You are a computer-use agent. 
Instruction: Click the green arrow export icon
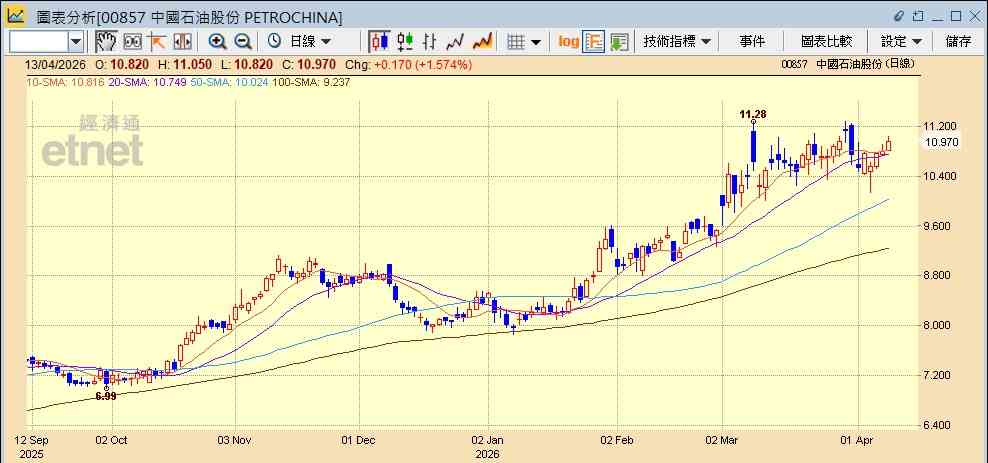(x=619, y=42)
